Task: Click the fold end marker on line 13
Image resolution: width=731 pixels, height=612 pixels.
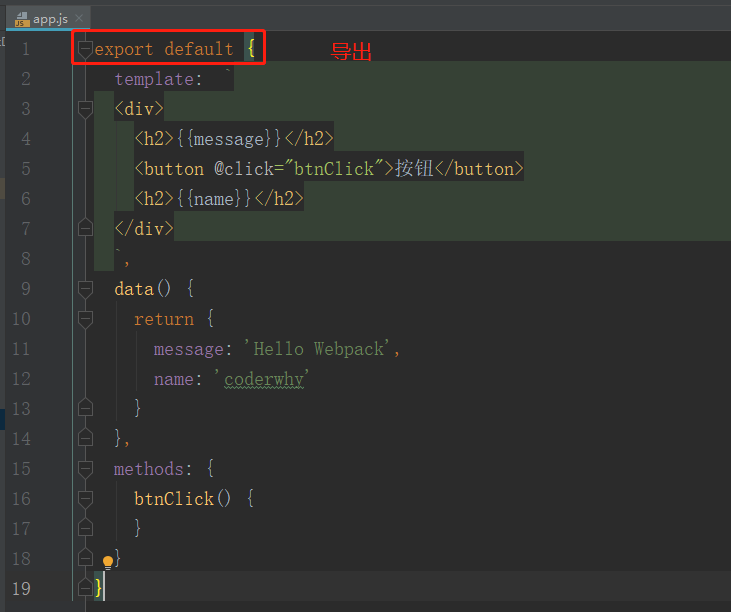Action: pos(85,408)
